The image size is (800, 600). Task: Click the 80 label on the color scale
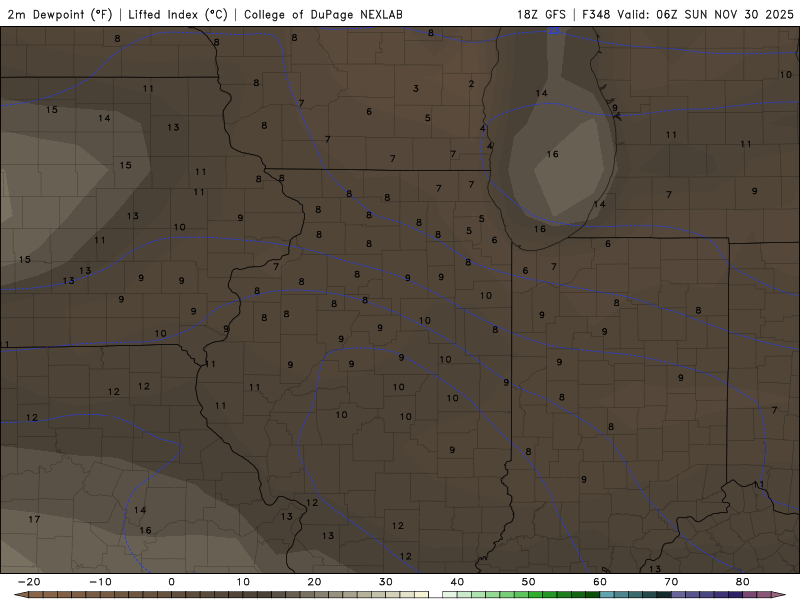743,582
